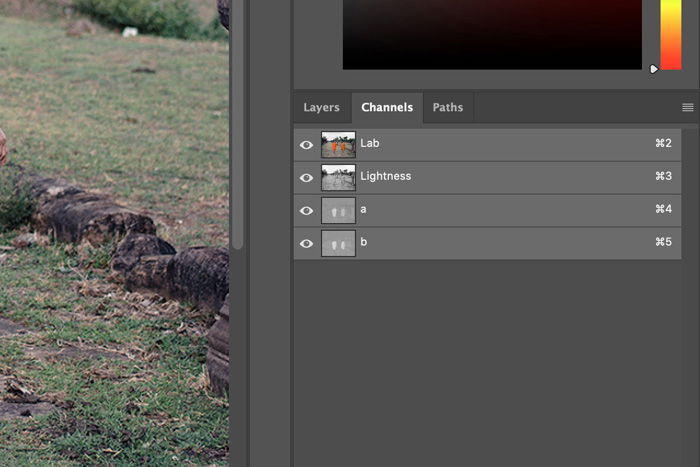This screenshot has width=700, height=467.
Task: Select the b channel row
Action: coord(488,244)
